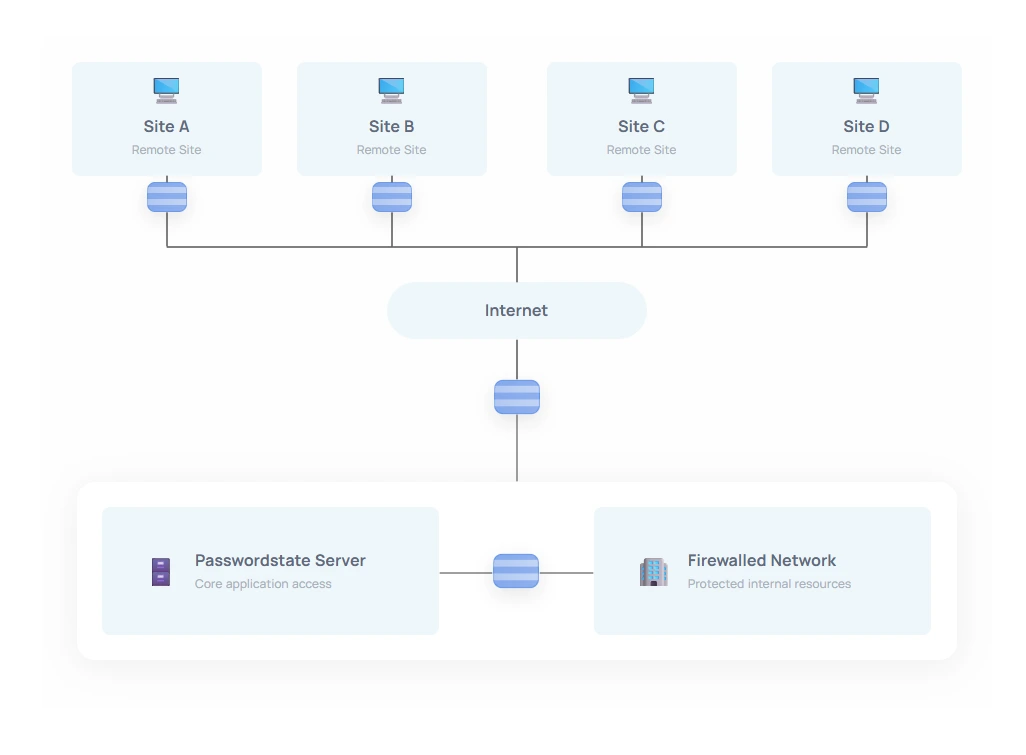Click the Site C computer monitor icon
The width and height of the screenshot is (1026, 755).
[641, 90]
